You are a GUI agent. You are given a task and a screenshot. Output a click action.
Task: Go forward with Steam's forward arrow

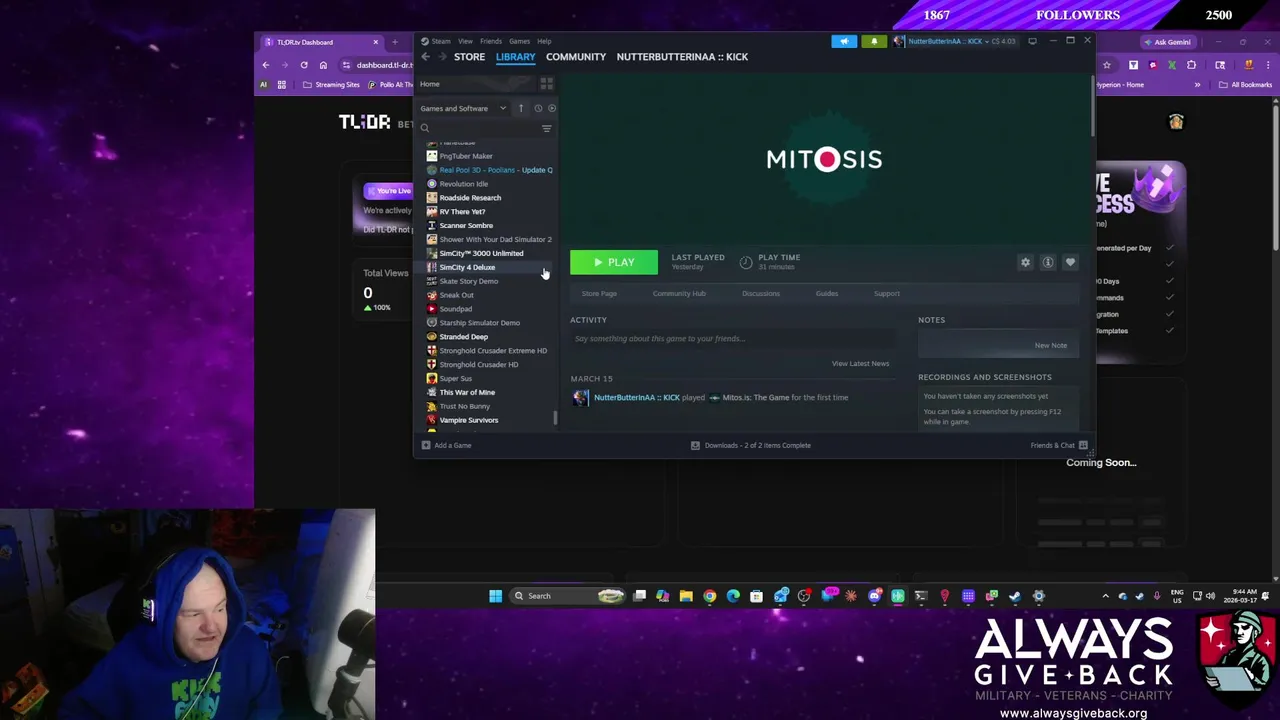442,57
